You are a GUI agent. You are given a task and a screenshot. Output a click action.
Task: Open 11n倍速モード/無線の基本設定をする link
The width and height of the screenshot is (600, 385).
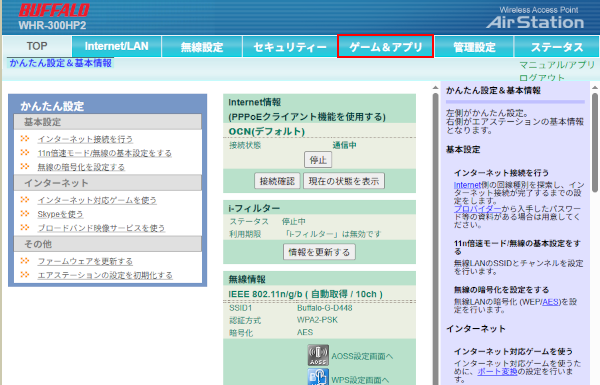[x=104, y=153]
